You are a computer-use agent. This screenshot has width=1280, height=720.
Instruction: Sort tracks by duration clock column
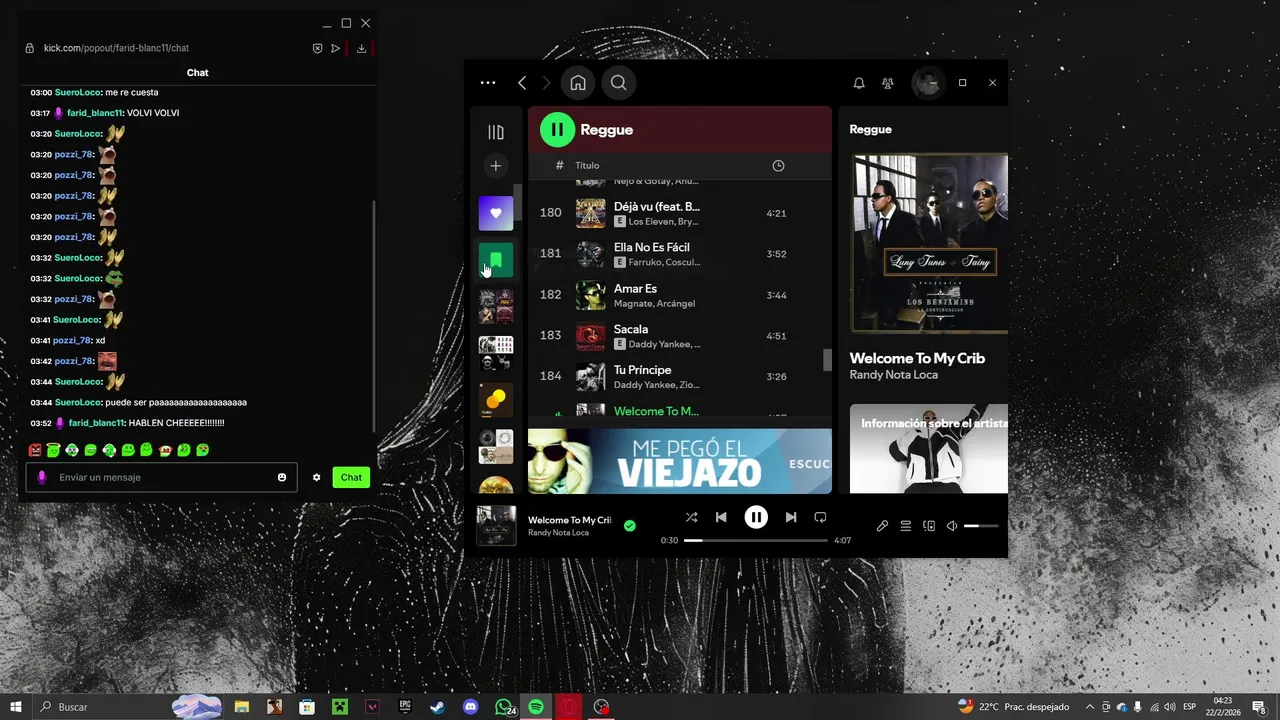[x=778, y=165]
